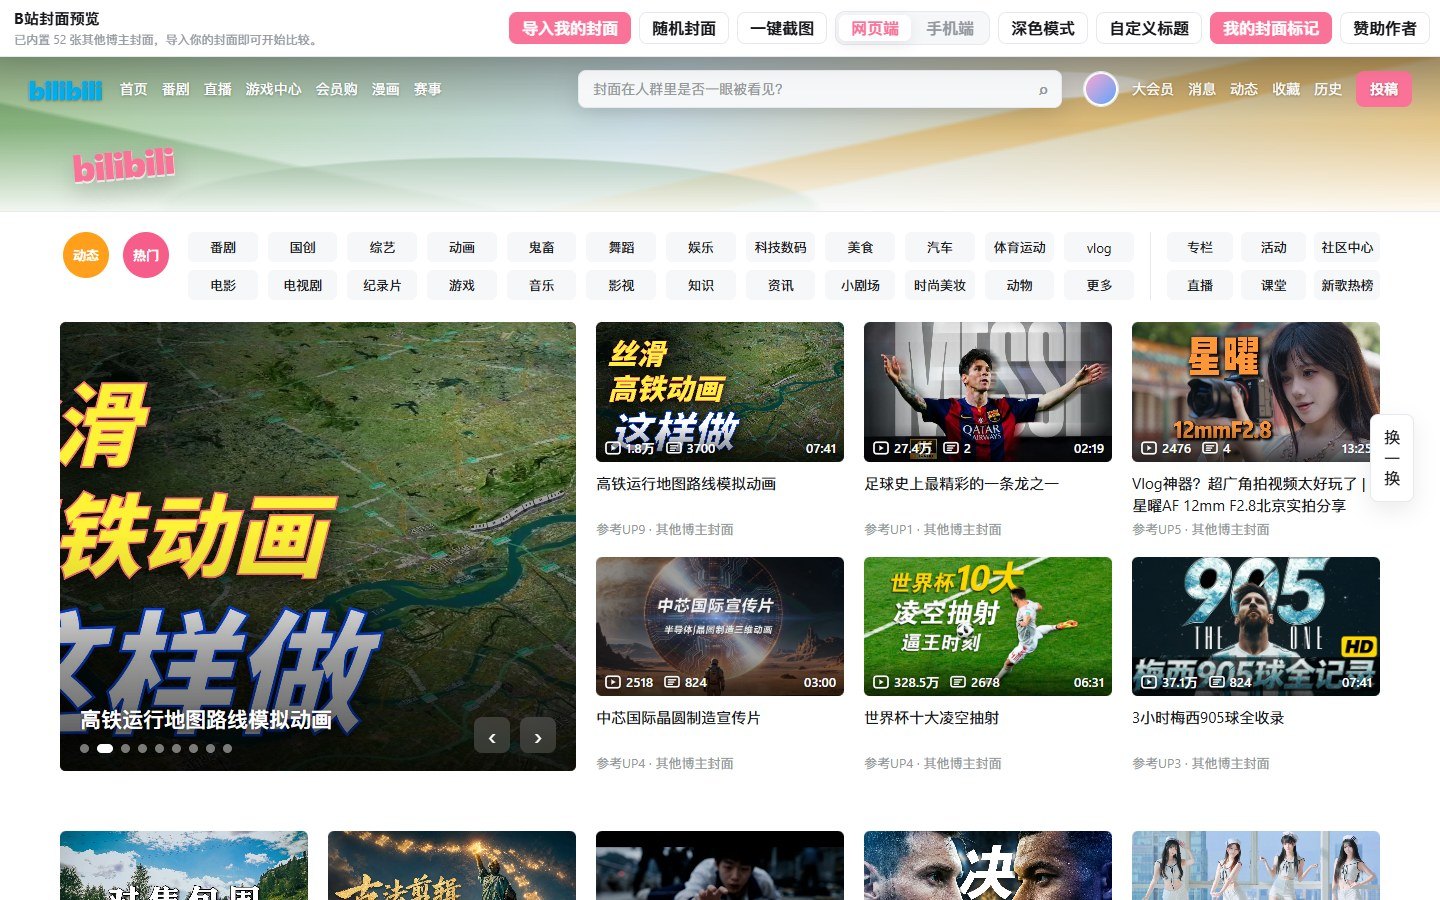The height and width of the screenshot is (900, 1440).
Task: Click the bilibili logo in the navbar
Action: (x=66, y=90)
